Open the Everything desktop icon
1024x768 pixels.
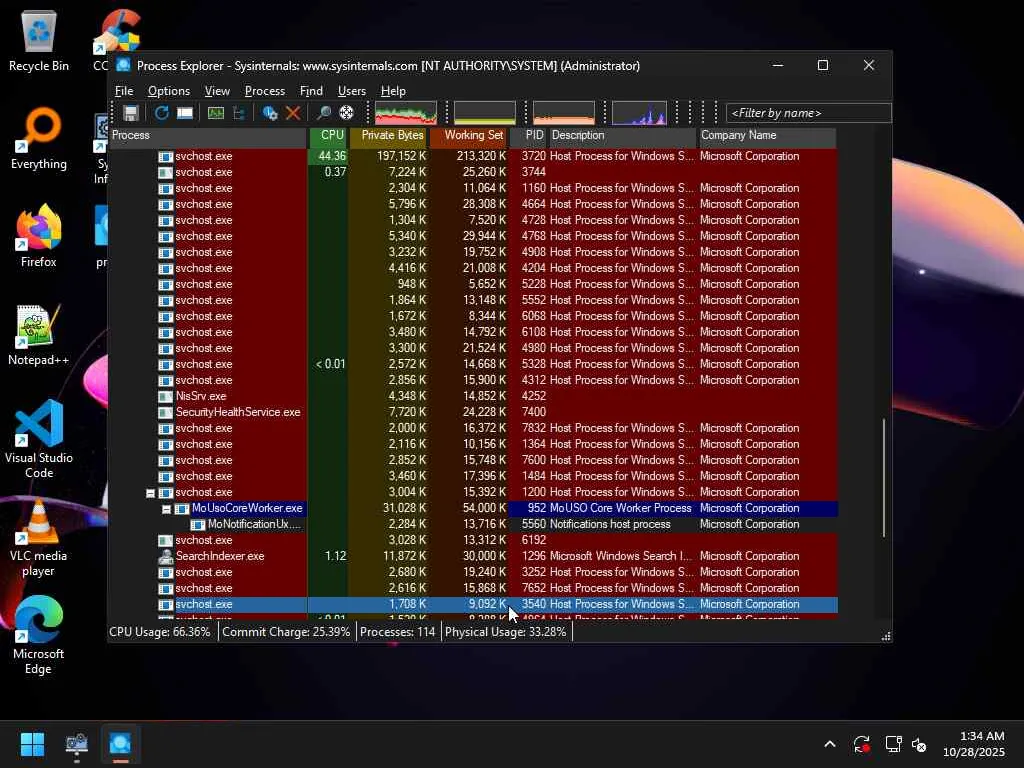coord(39,138)
